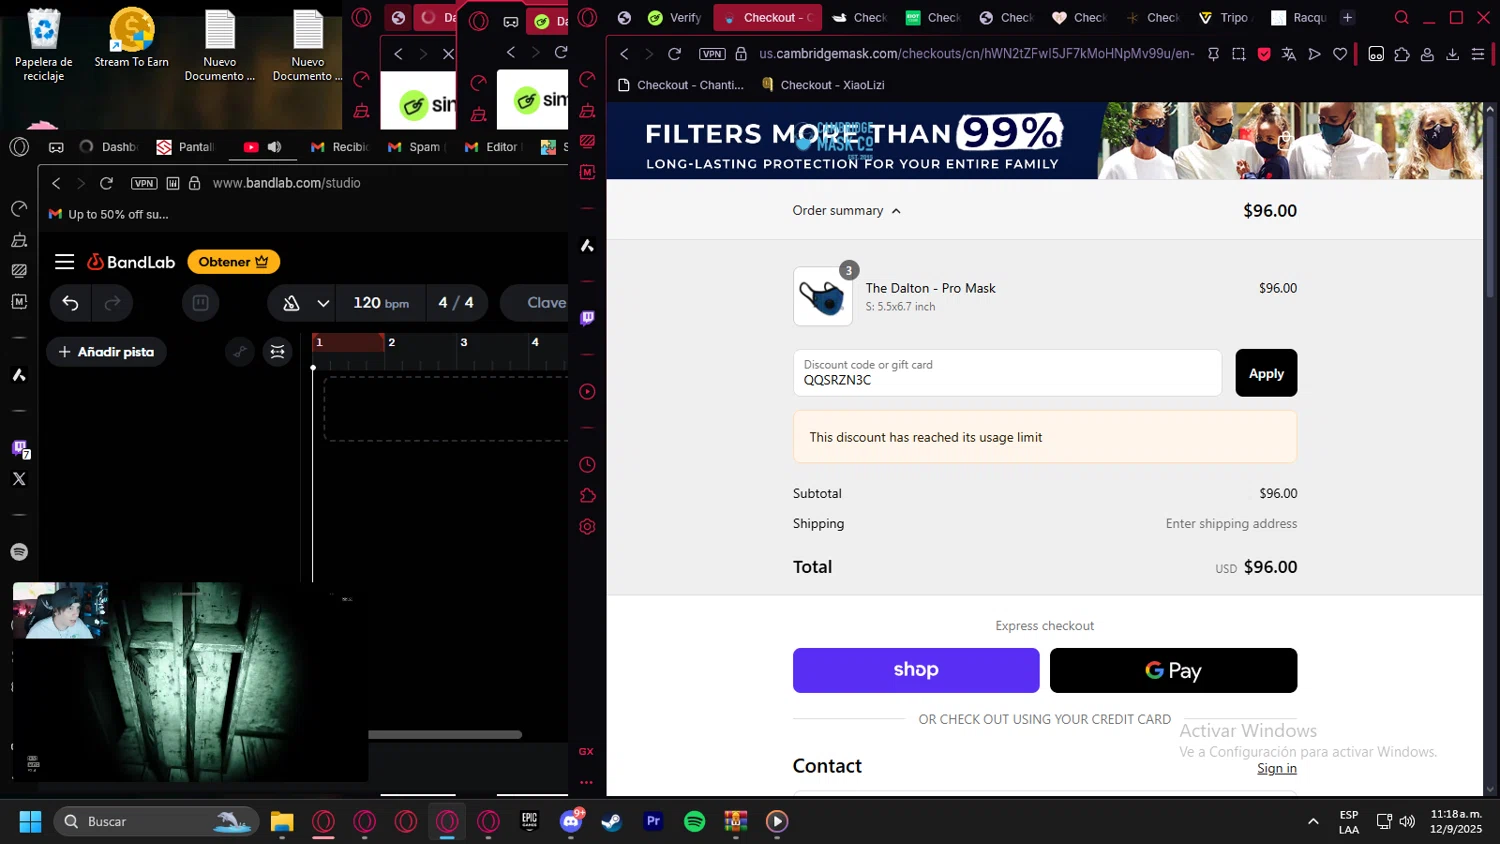Open the Clave key selector
This screenshot has height=844, width=1500.
546,303
